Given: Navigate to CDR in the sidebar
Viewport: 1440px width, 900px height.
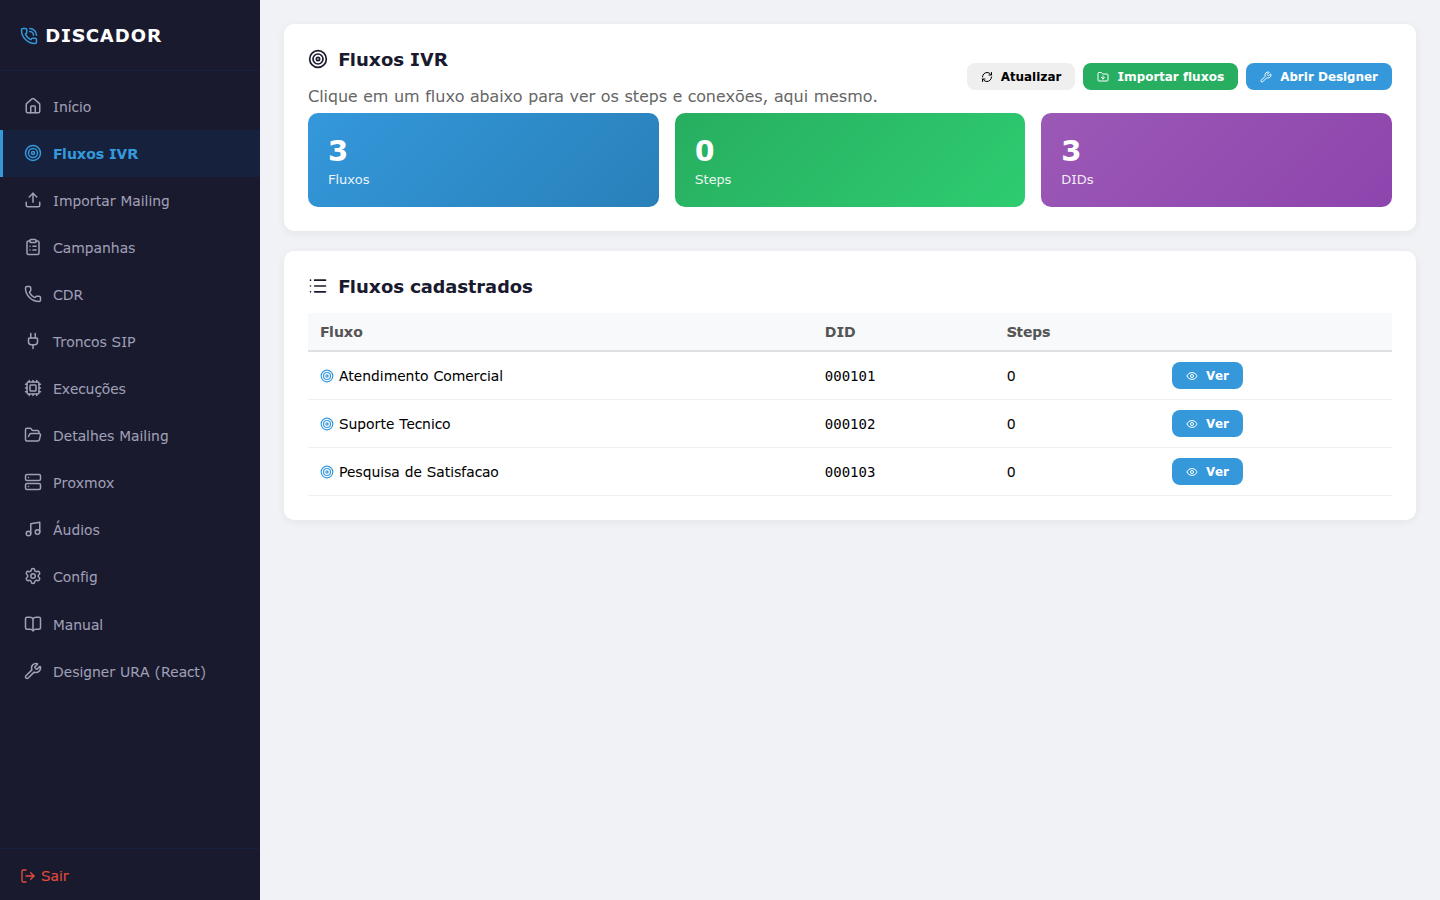Looking at the screenshot, I should (130, 294).
